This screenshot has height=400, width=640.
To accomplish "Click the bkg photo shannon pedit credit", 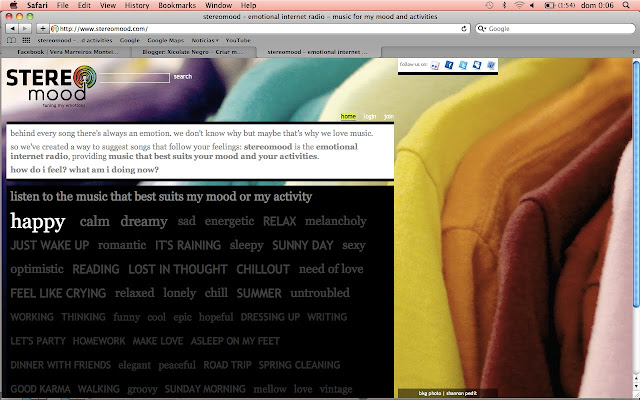I will [x=447, y=393].
